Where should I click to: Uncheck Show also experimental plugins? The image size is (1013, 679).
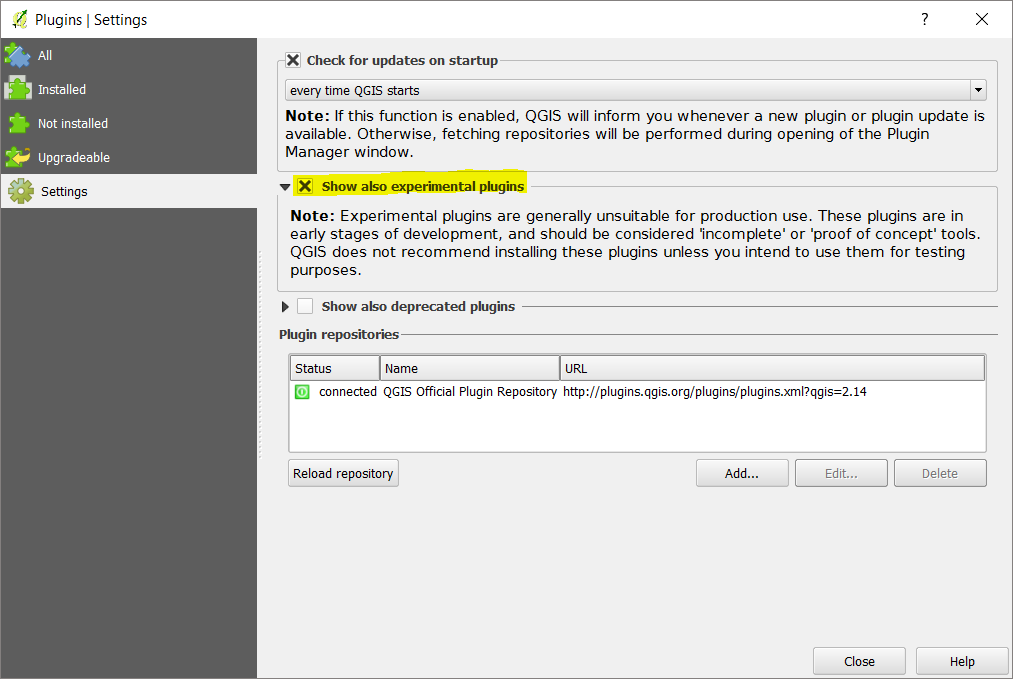(307, 185)
